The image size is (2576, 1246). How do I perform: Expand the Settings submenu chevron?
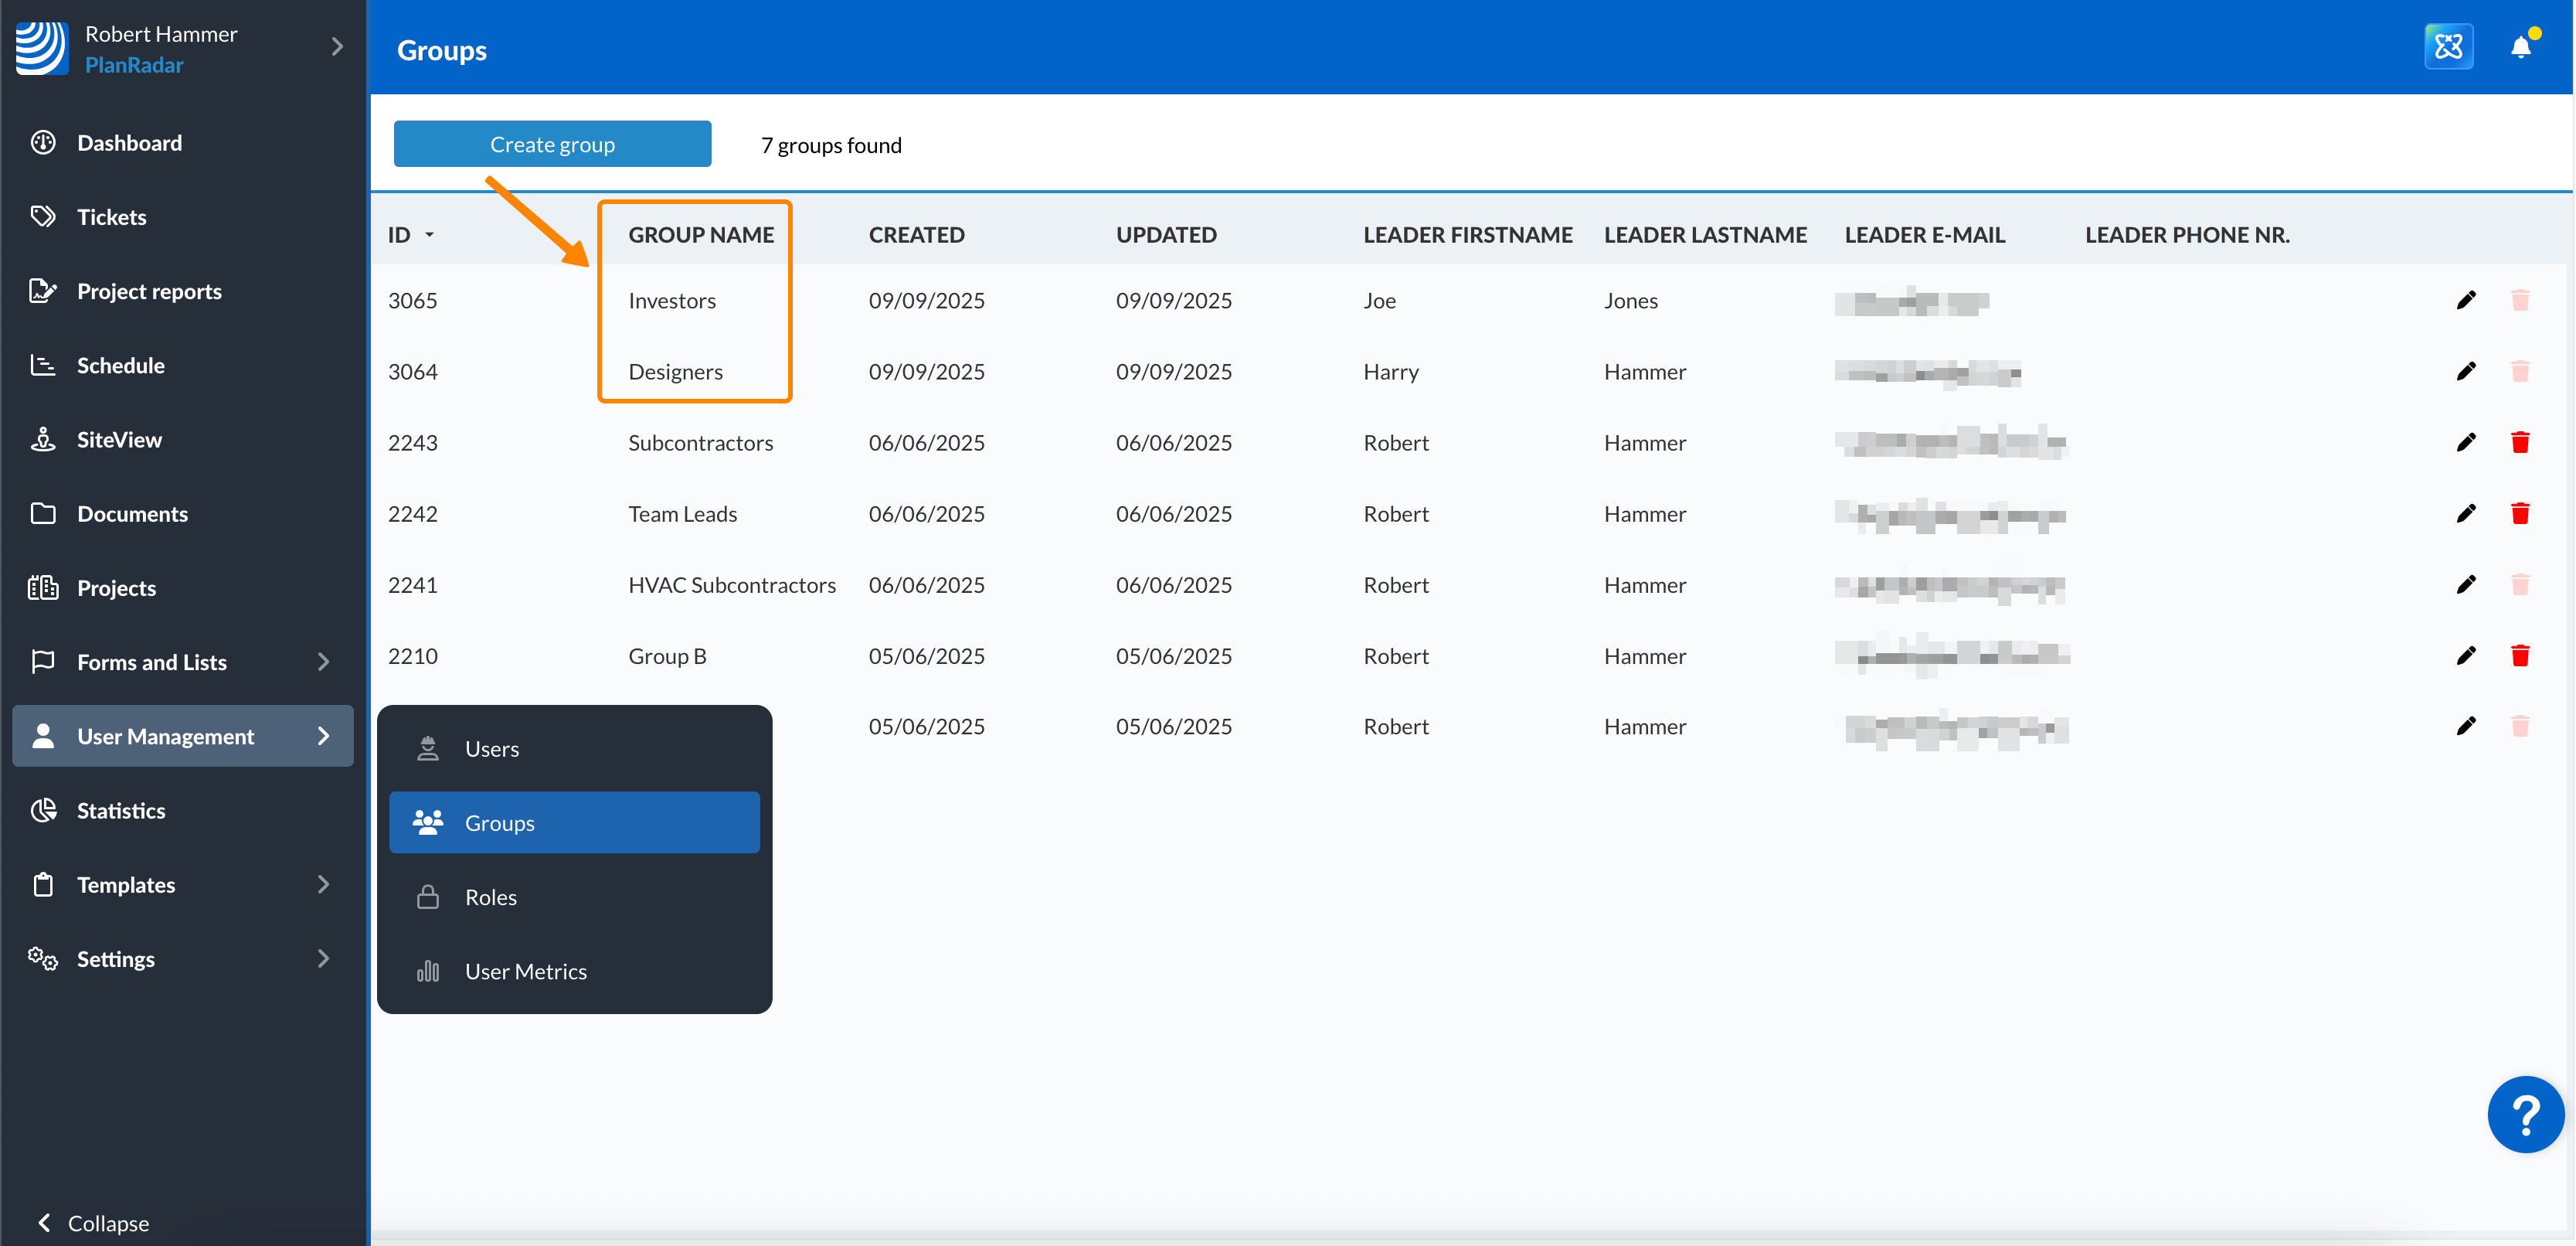pyautogui.click(x=323, y=958)
